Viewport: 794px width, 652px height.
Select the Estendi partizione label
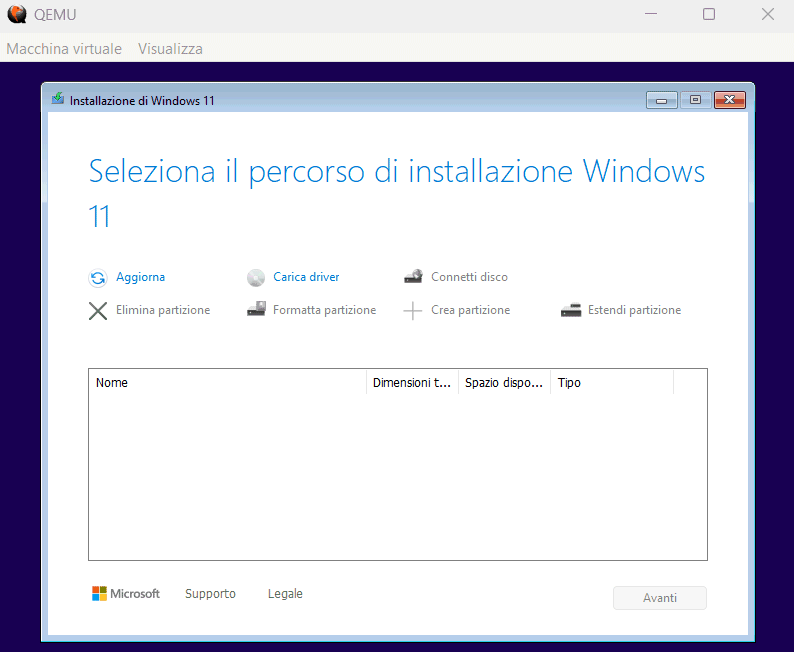pos(634,310)
